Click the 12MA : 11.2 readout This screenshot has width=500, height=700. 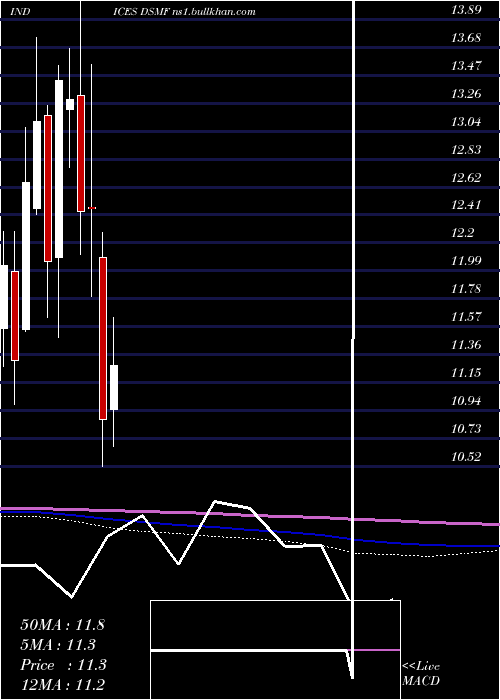(63, 685)
